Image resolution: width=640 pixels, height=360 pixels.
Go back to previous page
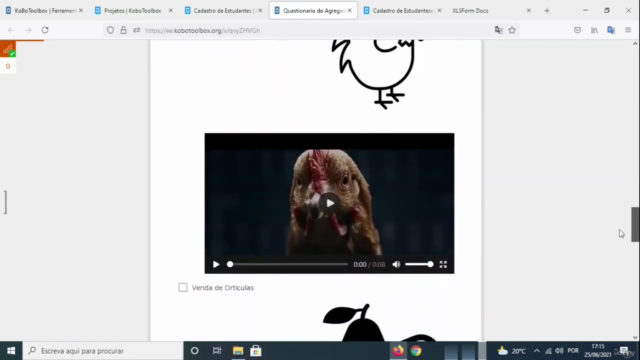pyautogui.click(x=11, y=30)
